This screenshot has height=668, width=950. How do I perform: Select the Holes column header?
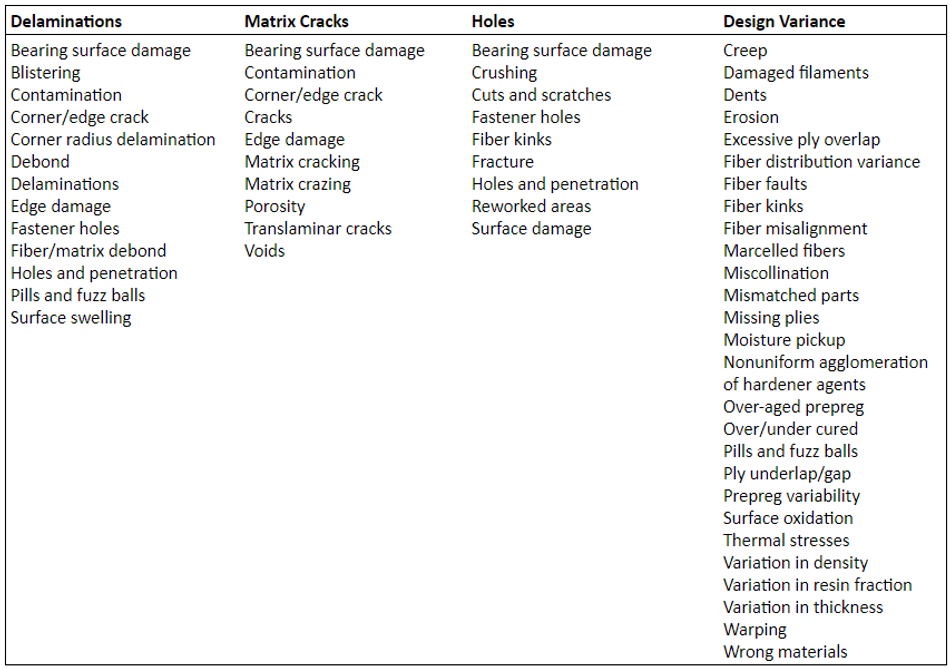[x=493, y=21]
